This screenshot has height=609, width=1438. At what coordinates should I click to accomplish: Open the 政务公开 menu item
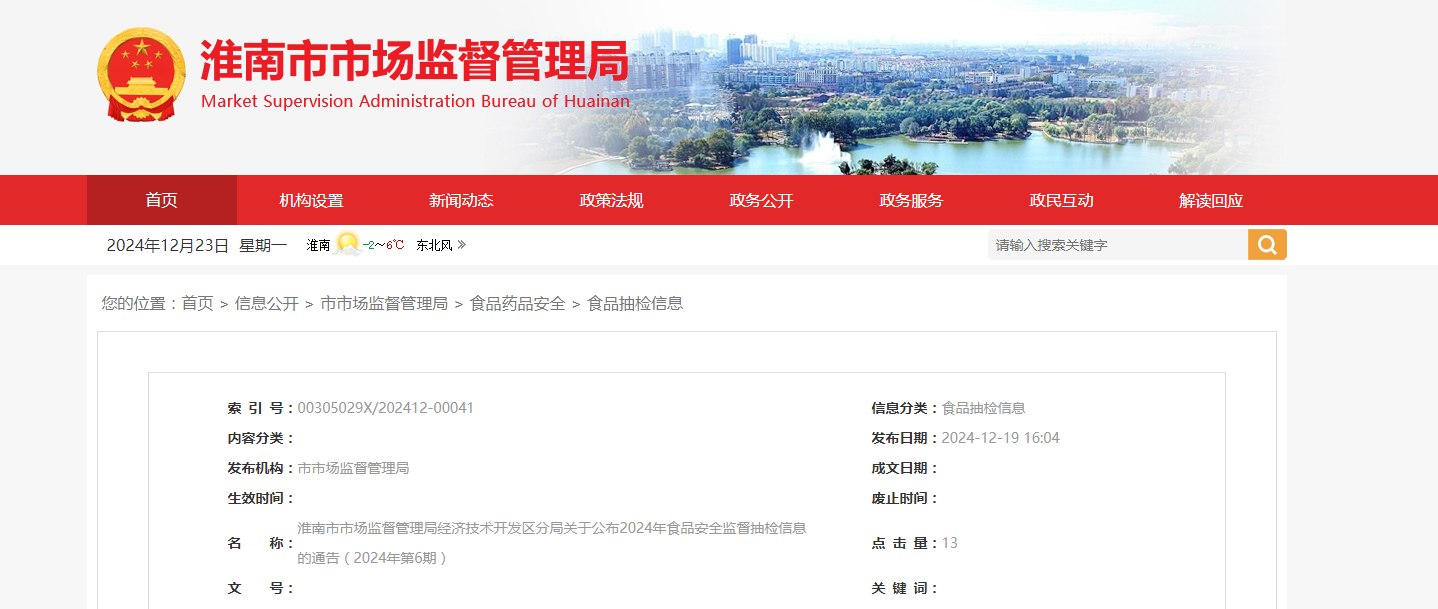tap(761, 200)
